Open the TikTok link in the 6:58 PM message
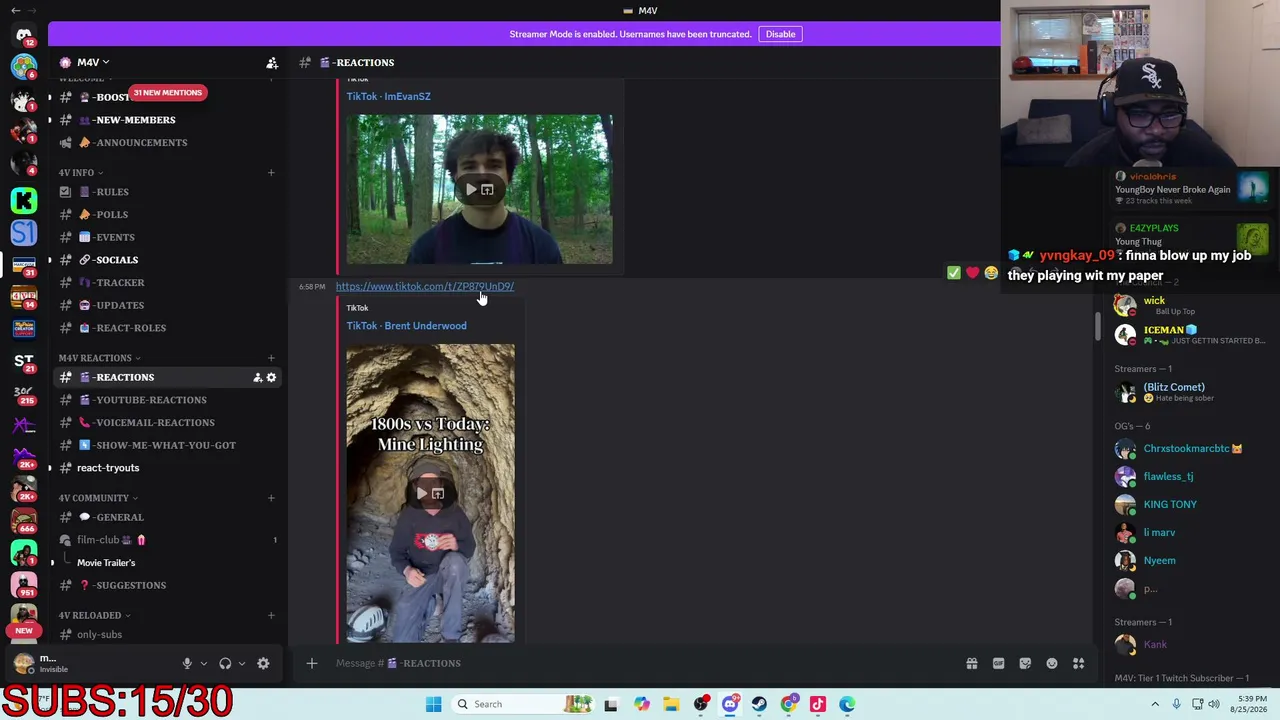Viewport: 1280px width, 720px height. coord(425,287)
